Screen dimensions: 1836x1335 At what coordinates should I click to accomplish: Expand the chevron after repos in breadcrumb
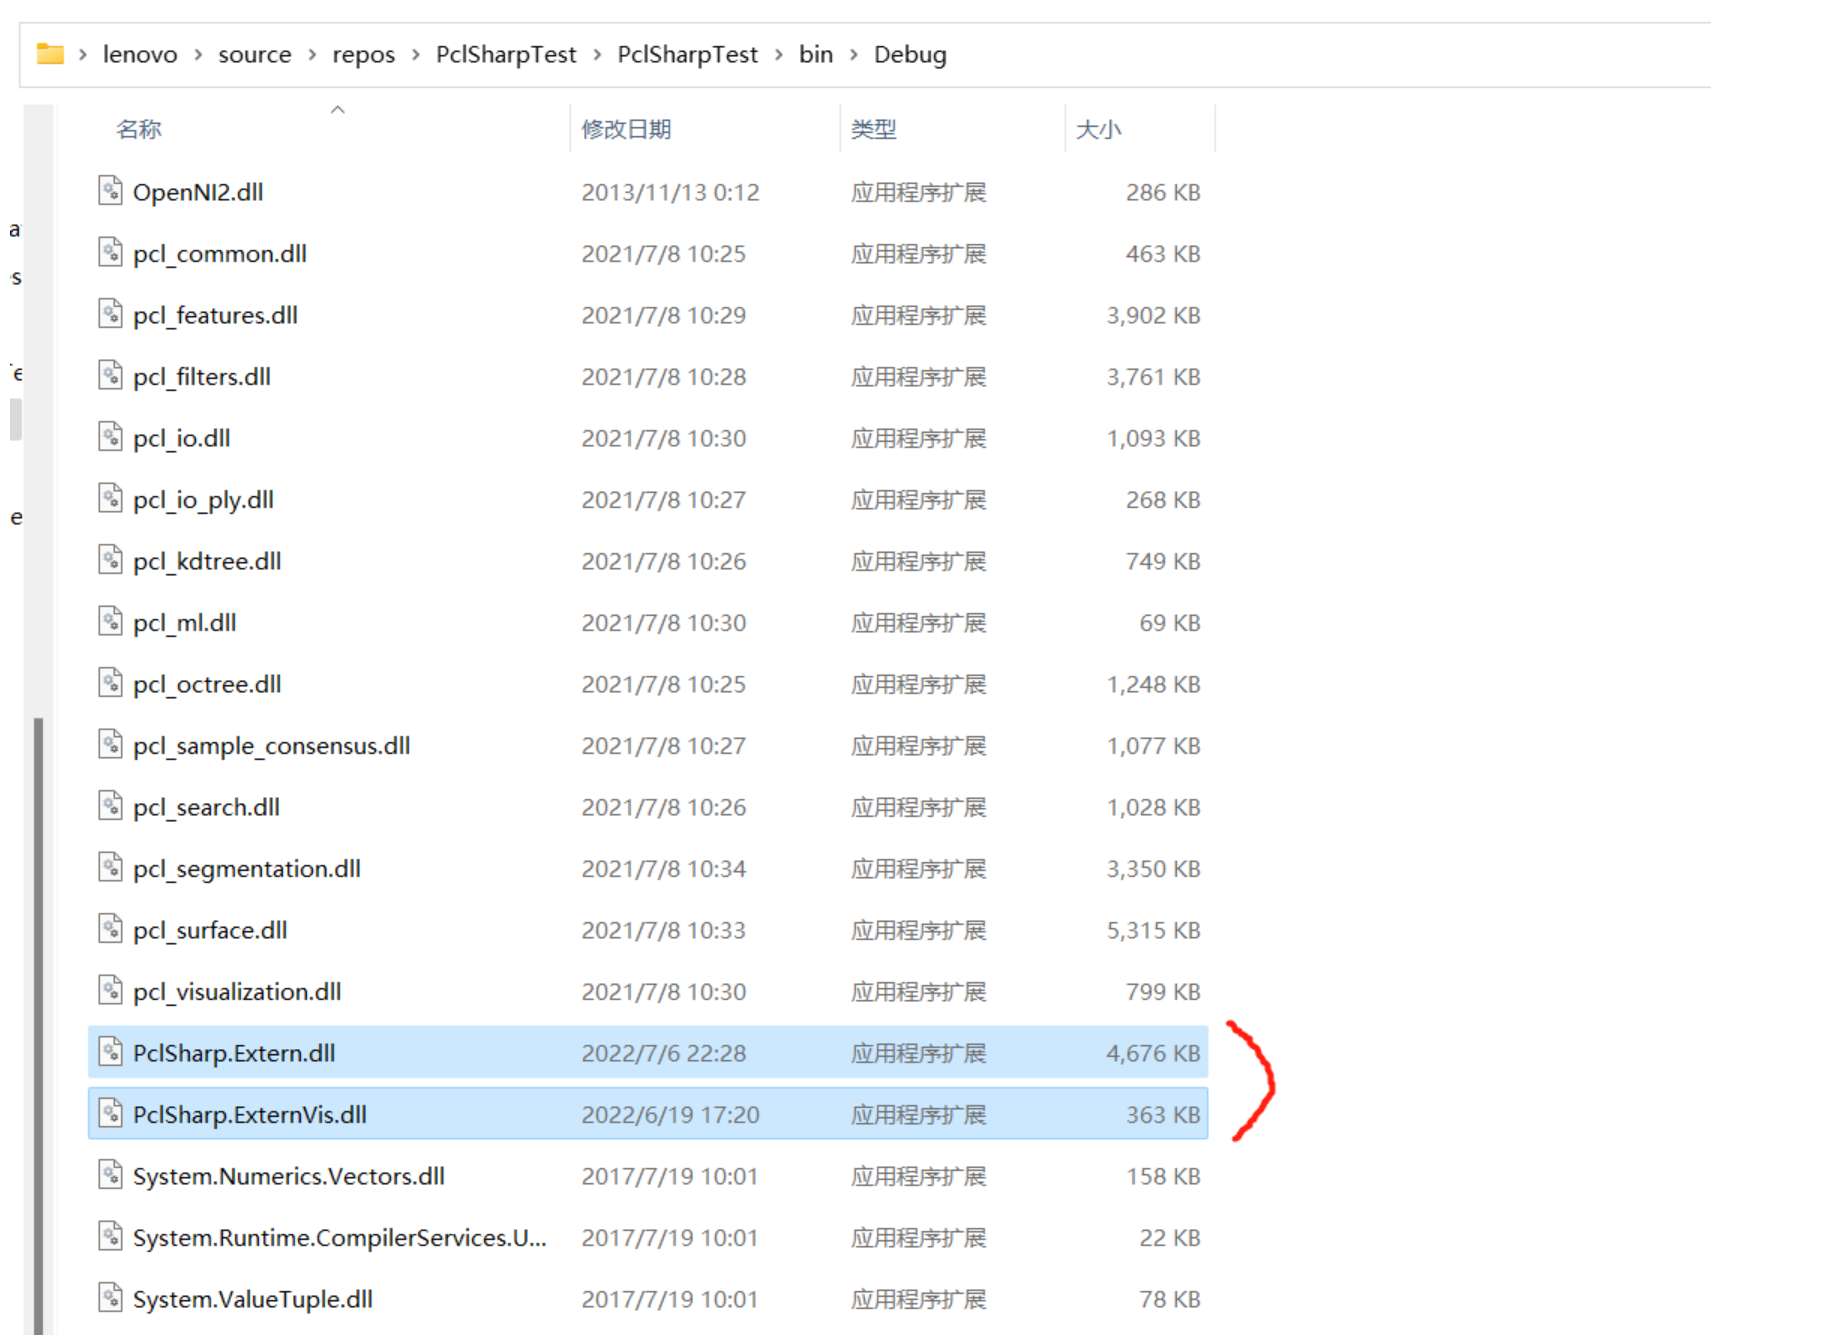pos(415,55)
